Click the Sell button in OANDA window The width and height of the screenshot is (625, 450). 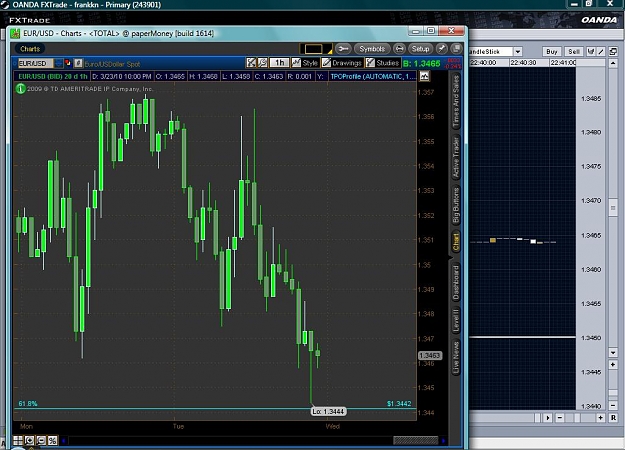coord(574,51)
